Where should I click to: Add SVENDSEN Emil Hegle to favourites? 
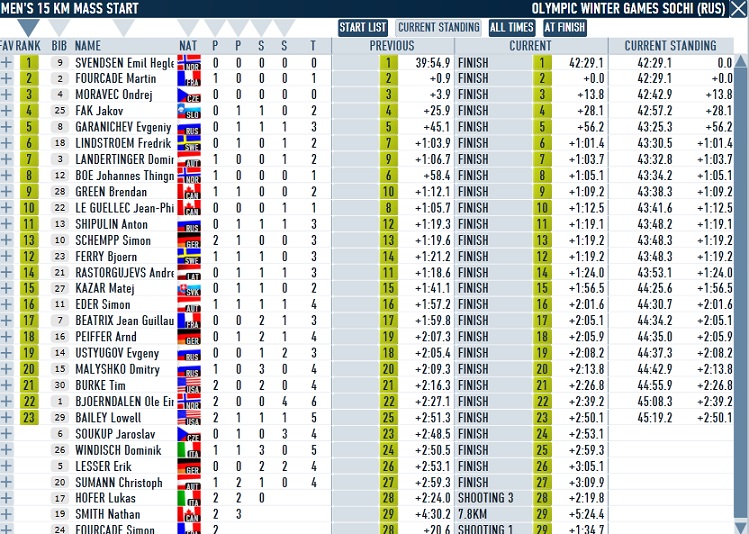click(6, 63)
